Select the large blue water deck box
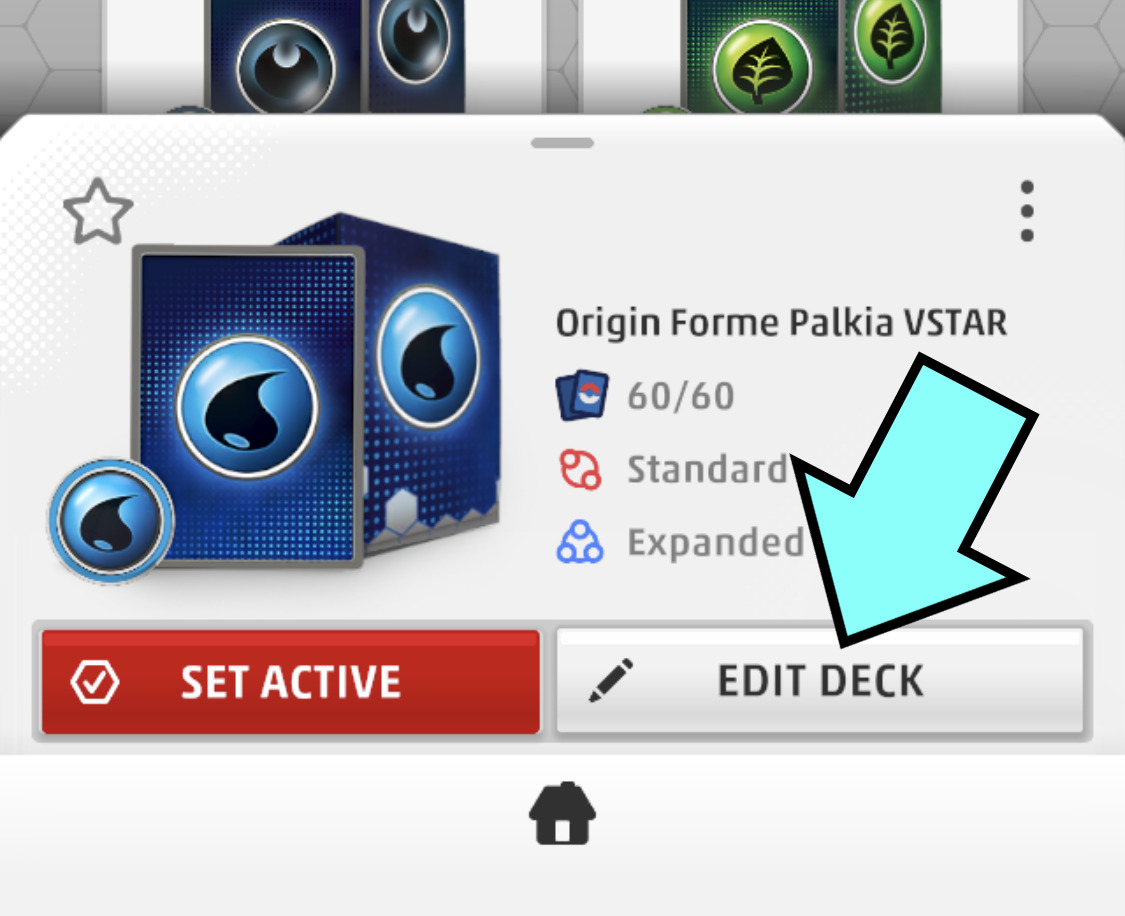 (x=316, y=391)
